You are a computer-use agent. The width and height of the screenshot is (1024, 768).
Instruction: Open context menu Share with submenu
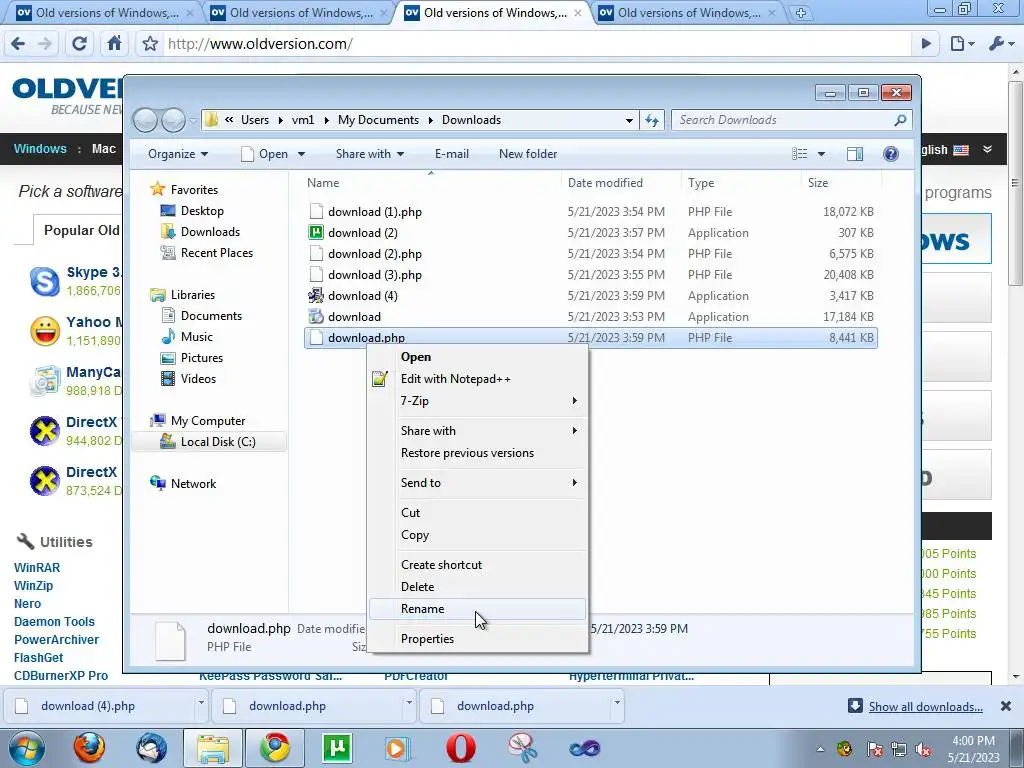(477, 431)
